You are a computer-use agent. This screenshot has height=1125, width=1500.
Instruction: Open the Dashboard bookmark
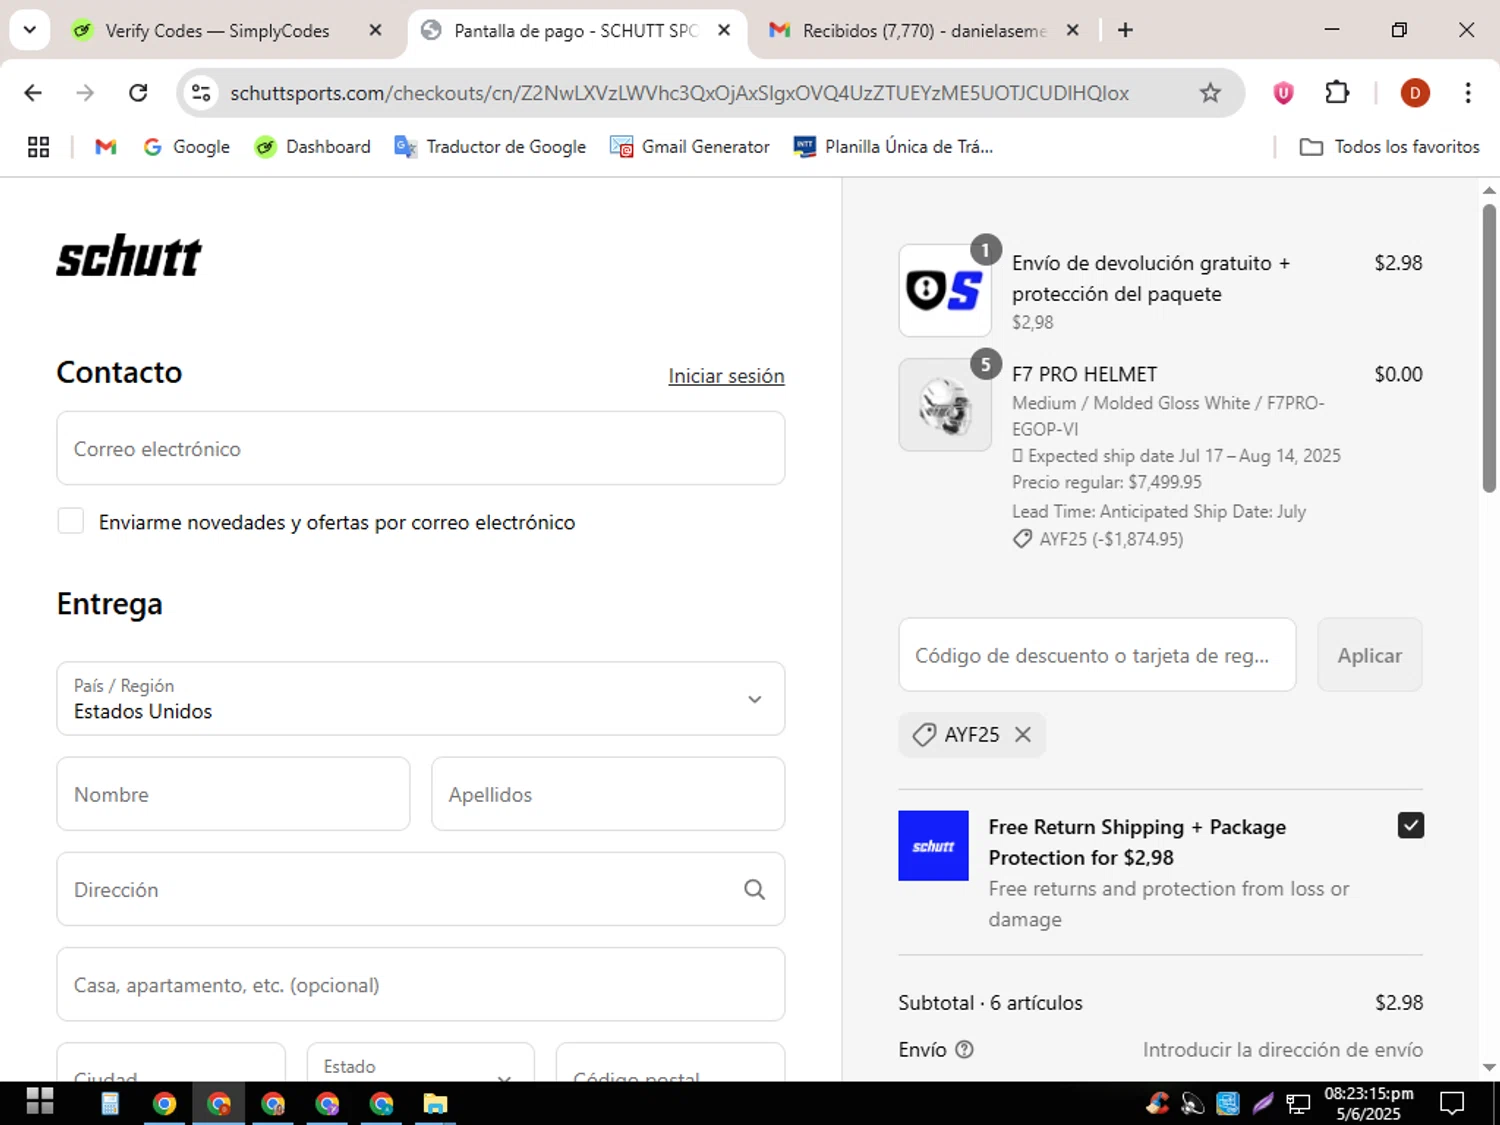[312, 147]
